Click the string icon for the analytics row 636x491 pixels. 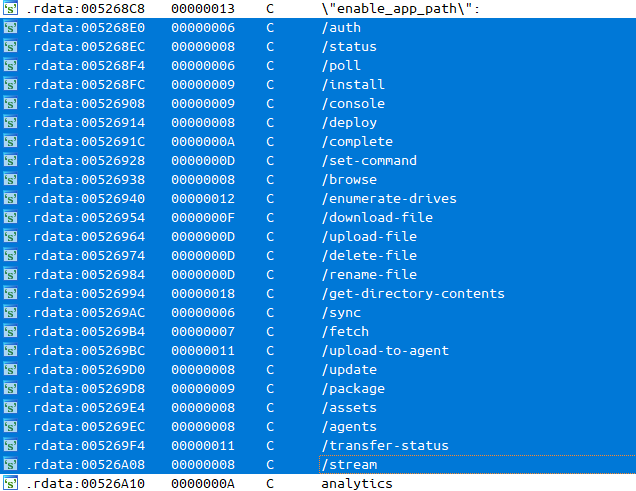(x=9, y=484)
